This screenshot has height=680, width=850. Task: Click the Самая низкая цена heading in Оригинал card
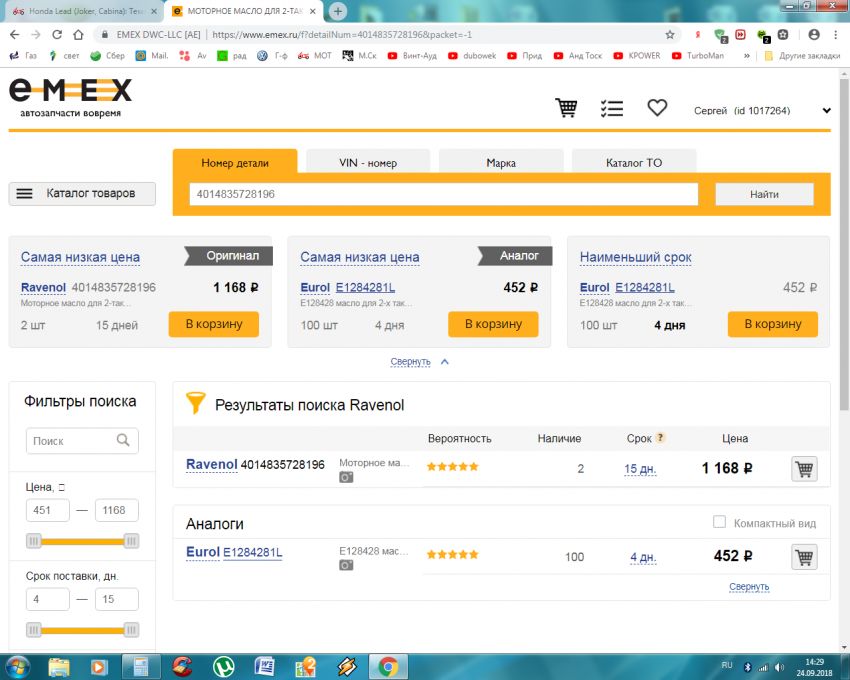tap(80, 257)
